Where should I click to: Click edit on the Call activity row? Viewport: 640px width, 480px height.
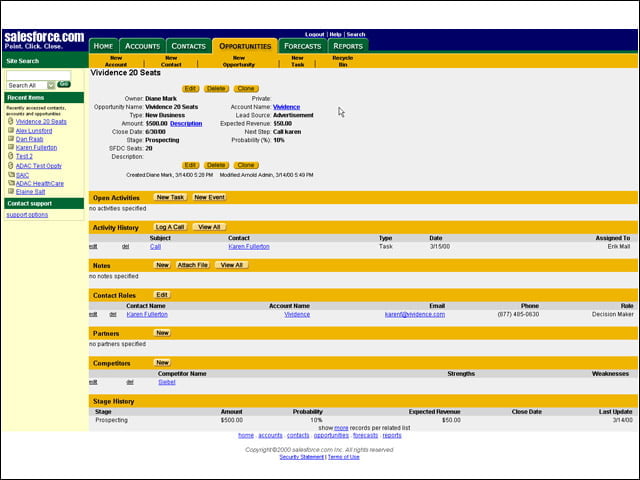click(x=93, y=247)
